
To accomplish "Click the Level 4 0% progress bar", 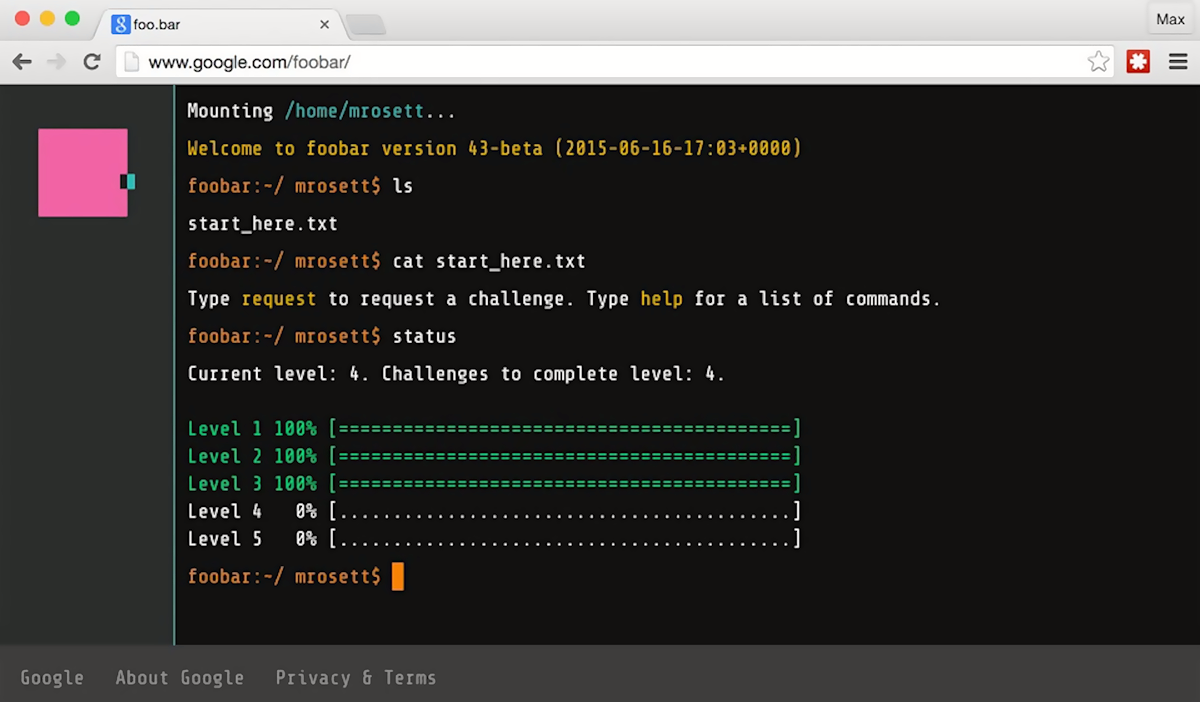I will [565, 512].
